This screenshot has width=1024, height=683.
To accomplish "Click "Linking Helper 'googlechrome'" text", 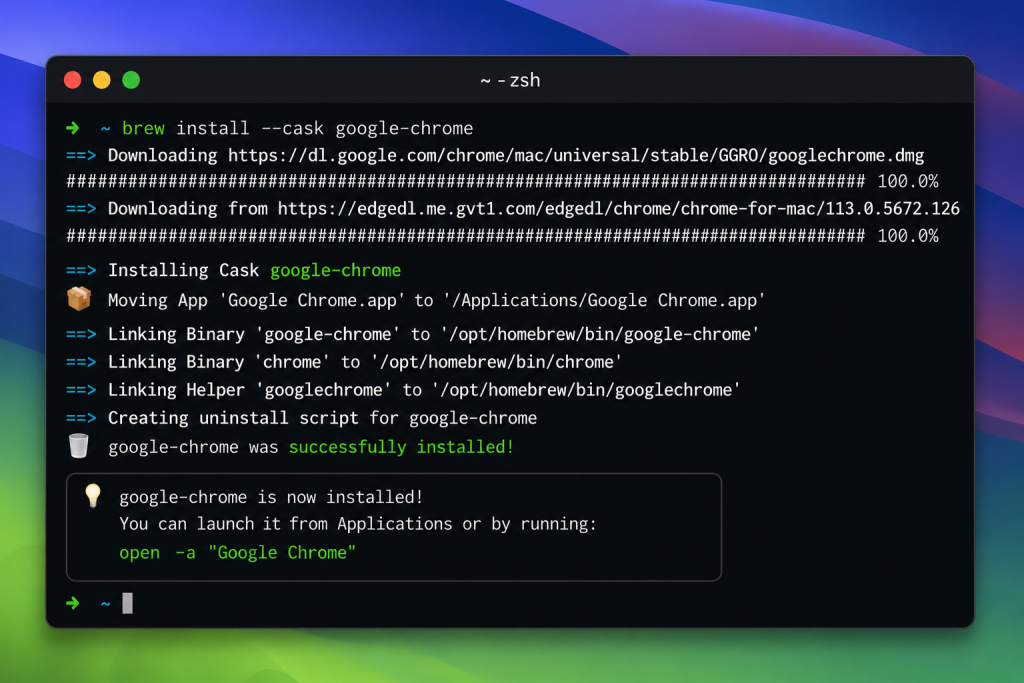I will click(x=249, y=390).
